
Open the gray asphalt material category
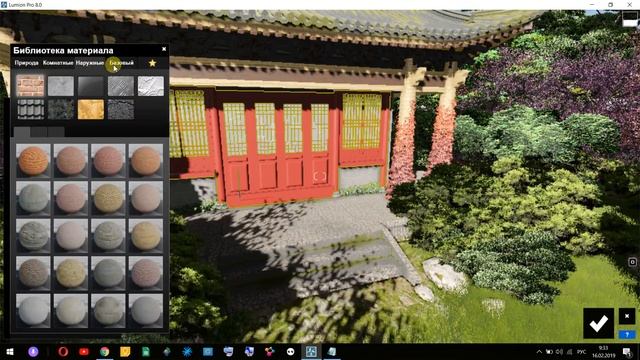click(121, 109)
